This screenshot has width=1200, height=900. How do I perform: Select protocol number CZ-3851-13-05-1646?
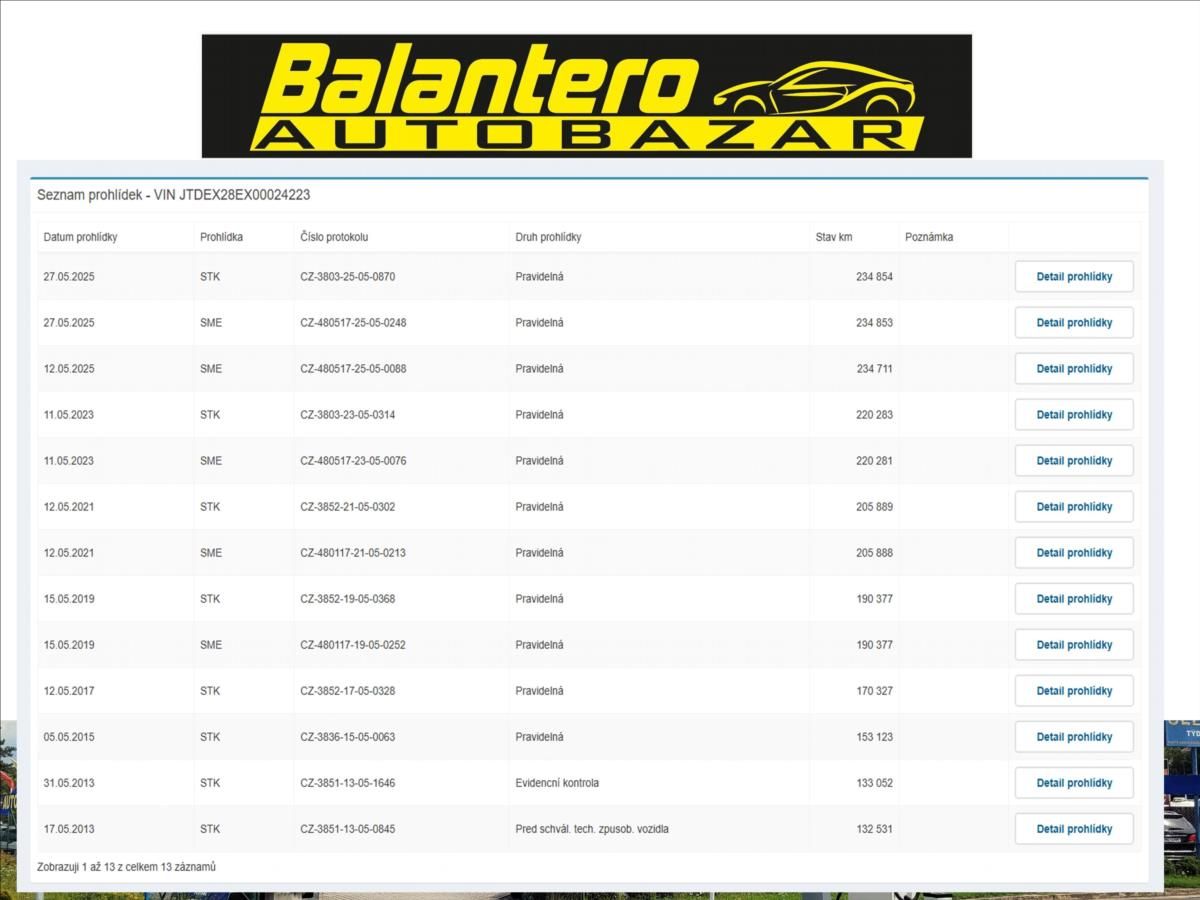[x=347, y=782]
